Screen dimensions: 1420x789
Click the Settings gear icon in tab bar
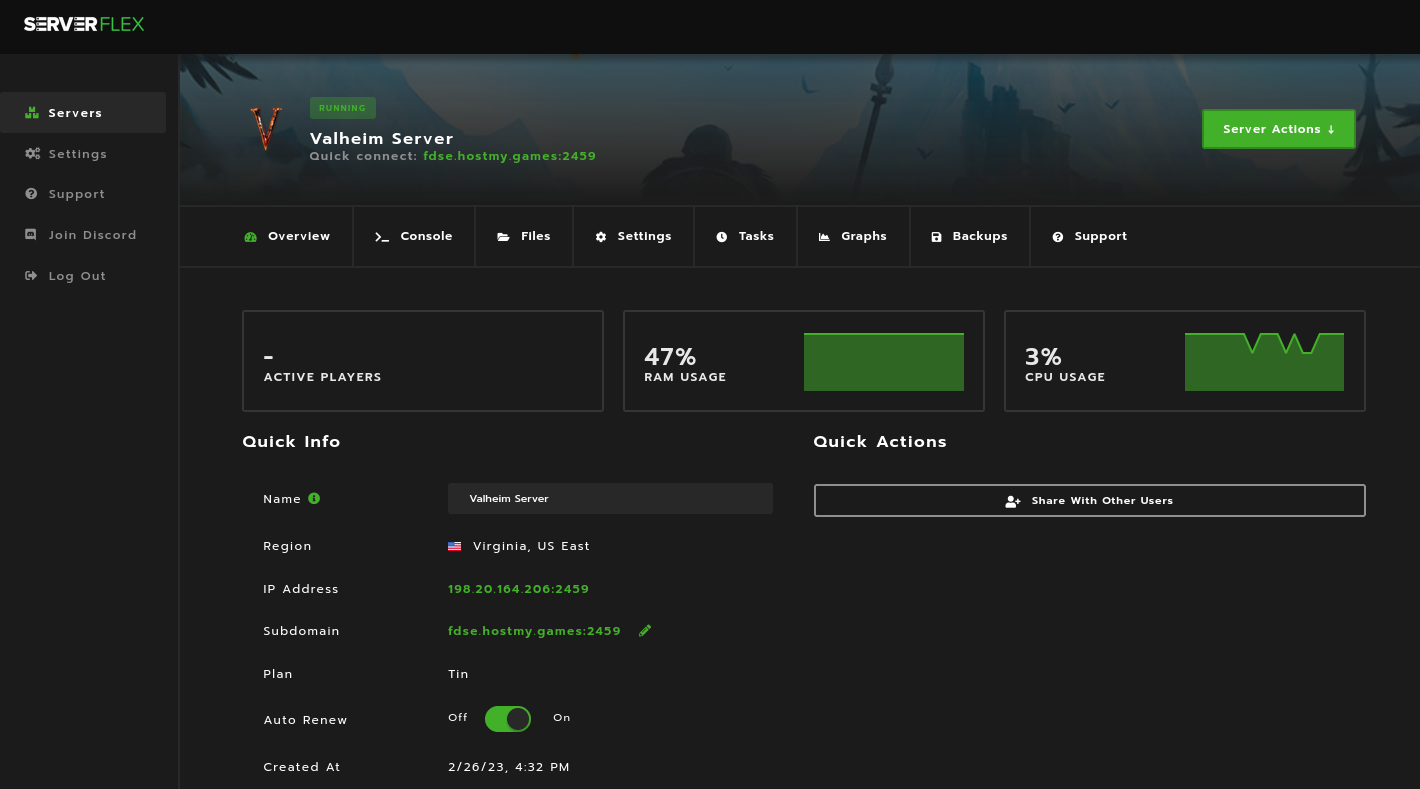pos(601,237)
